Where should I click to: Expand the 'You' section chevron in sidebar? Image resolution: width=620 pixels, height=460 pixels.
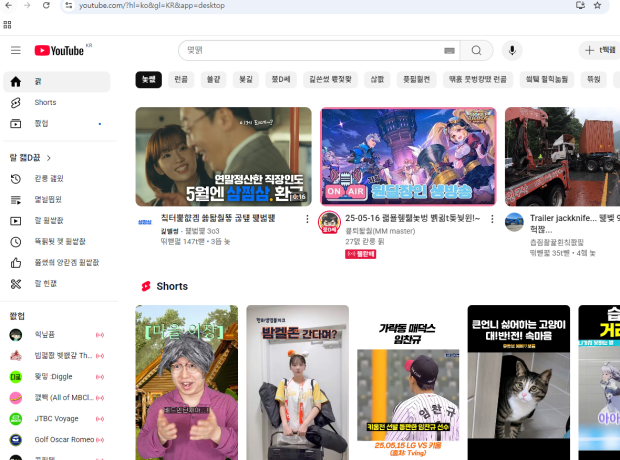tap(48, 157)
